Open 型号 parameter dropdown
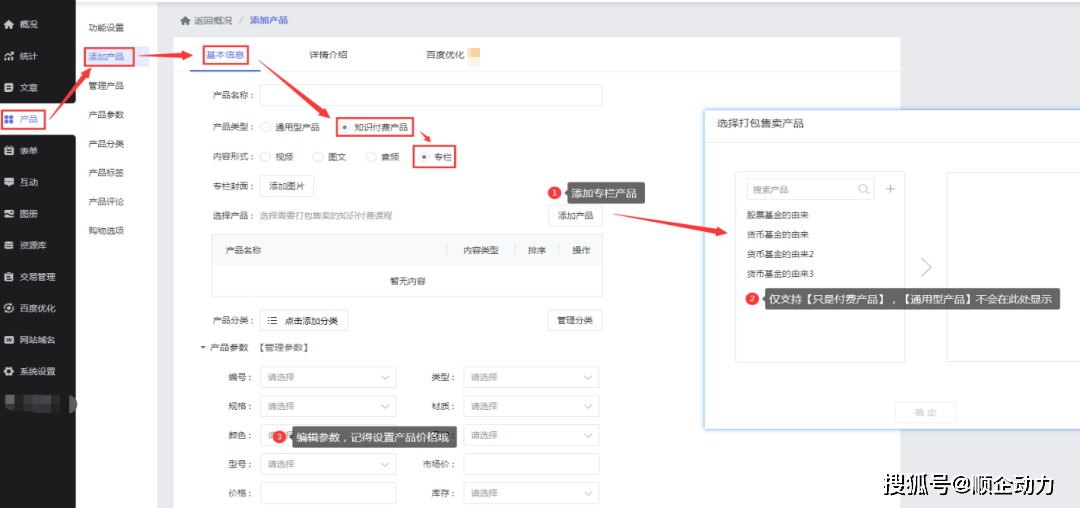 click(x=328, y=465)
